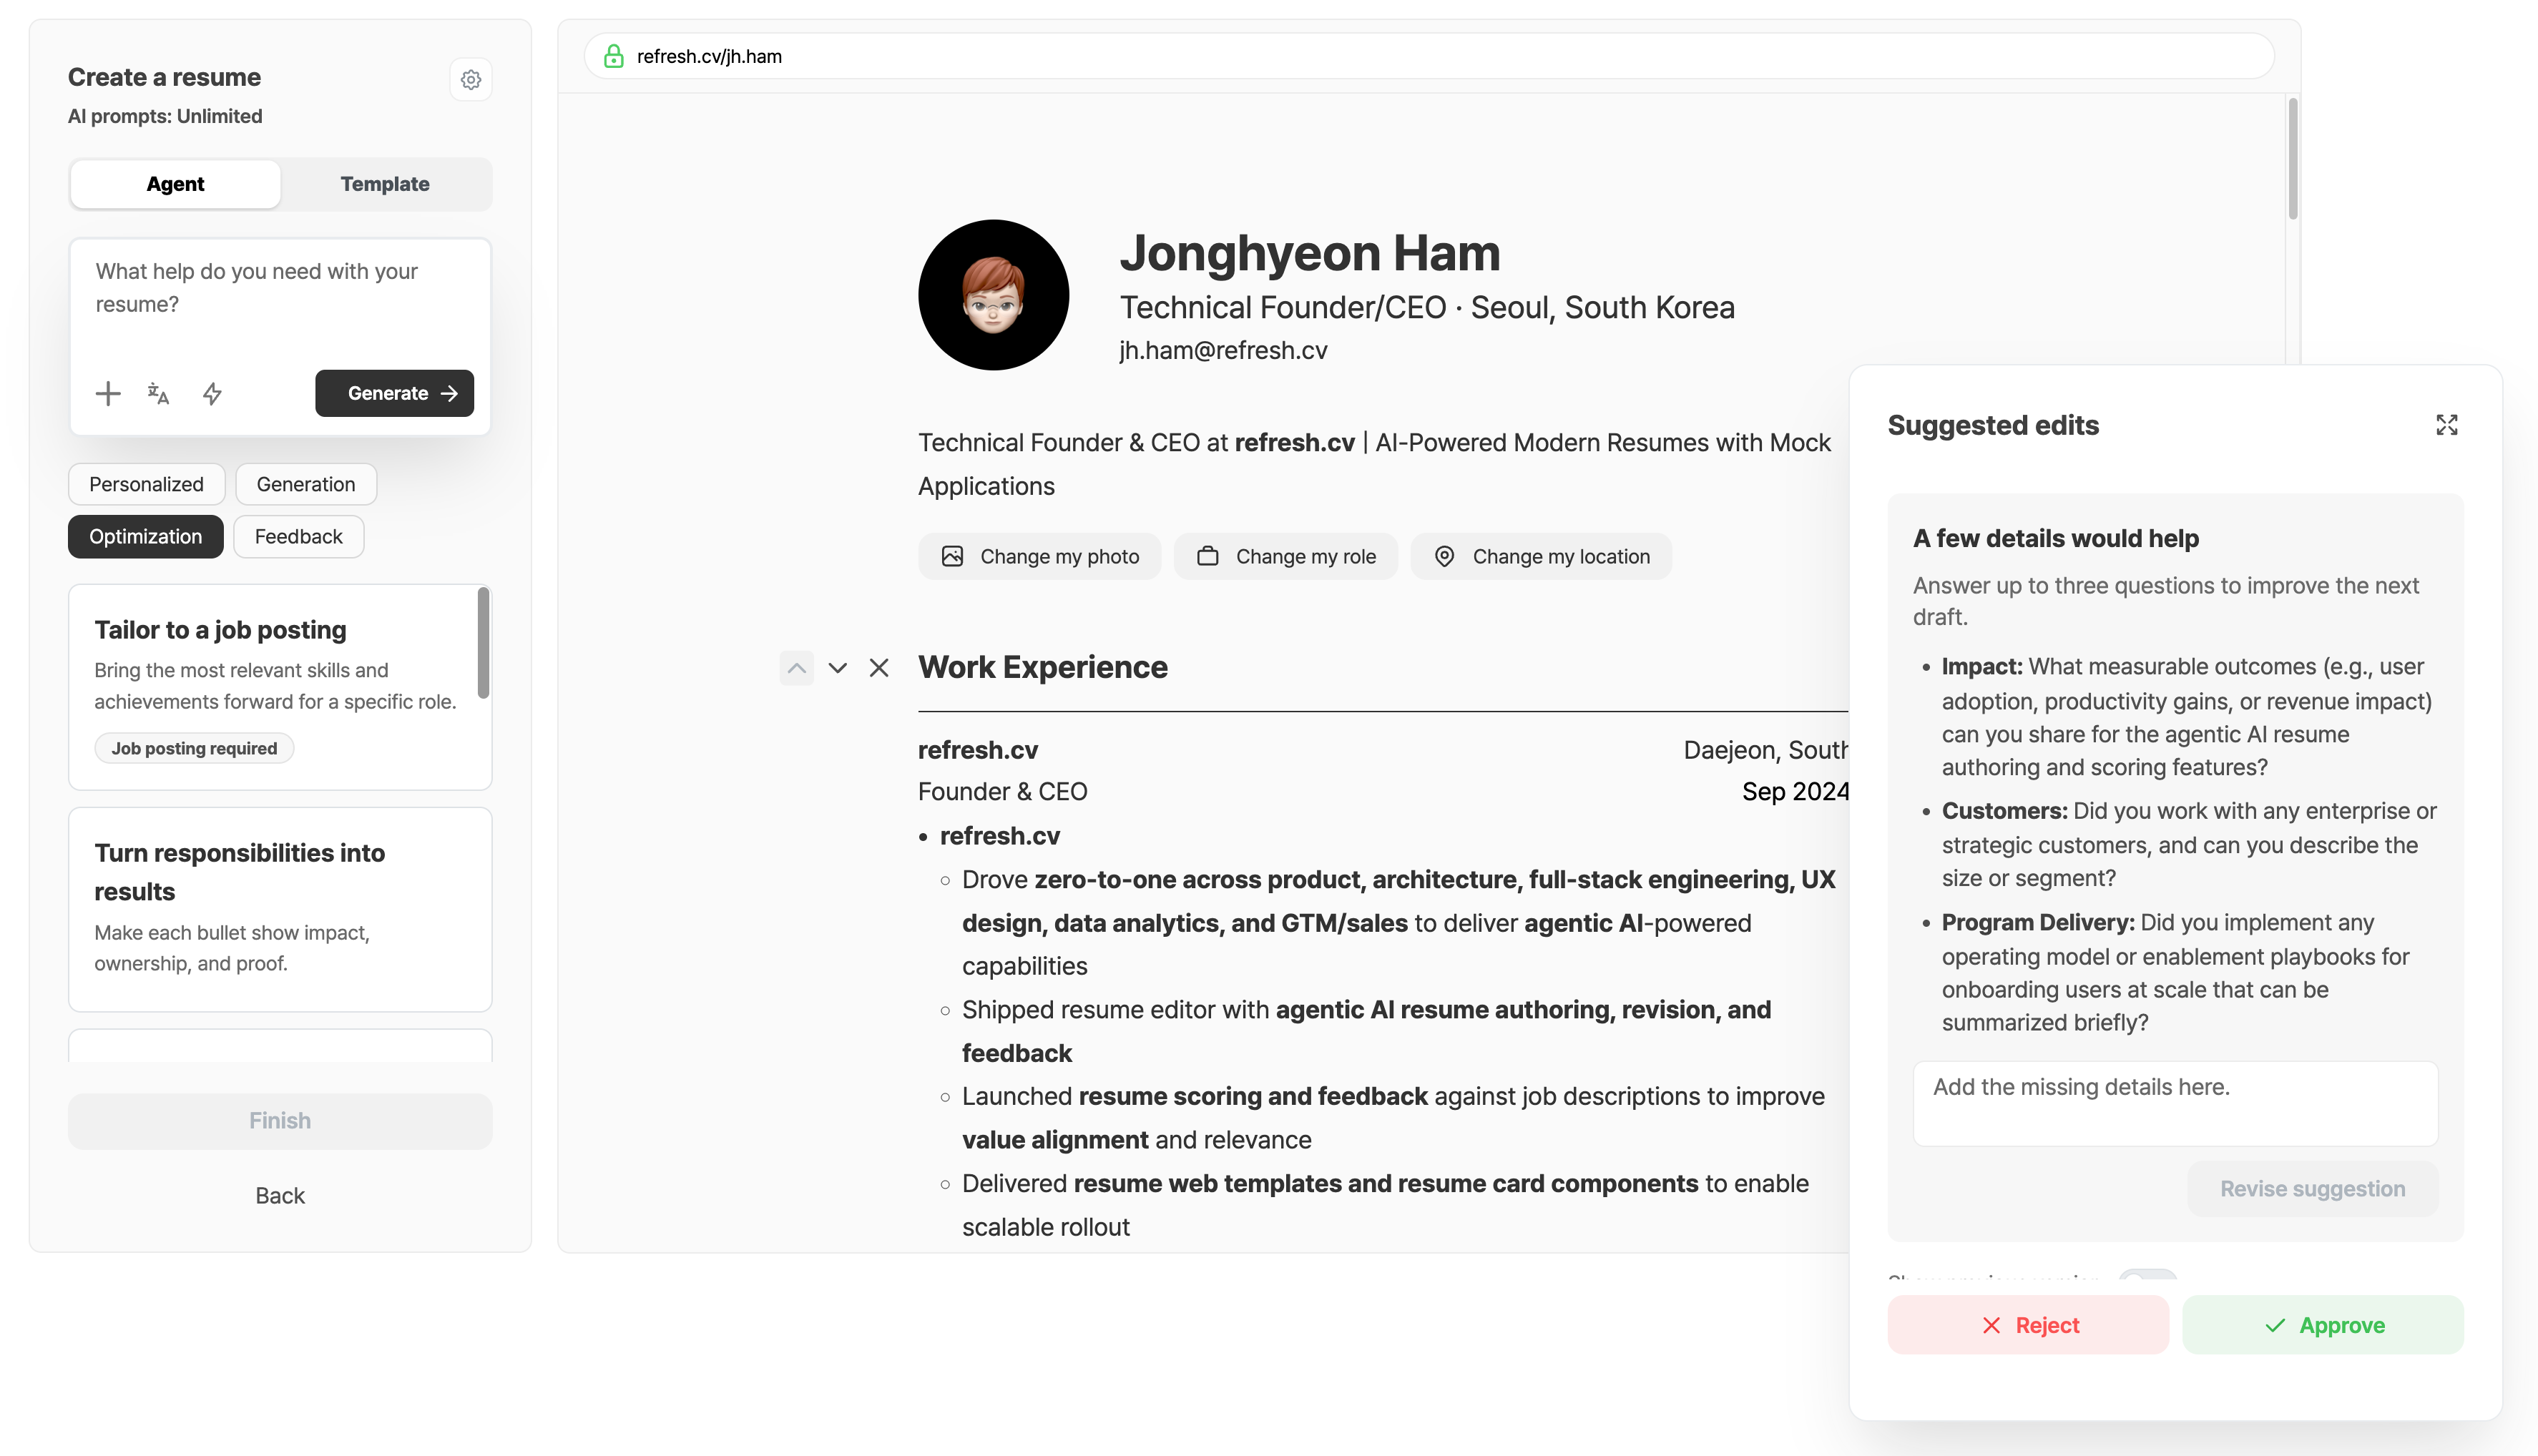Remove the Work Experience section
This screenshot has height=1456, width=2538.
point(879,667)
